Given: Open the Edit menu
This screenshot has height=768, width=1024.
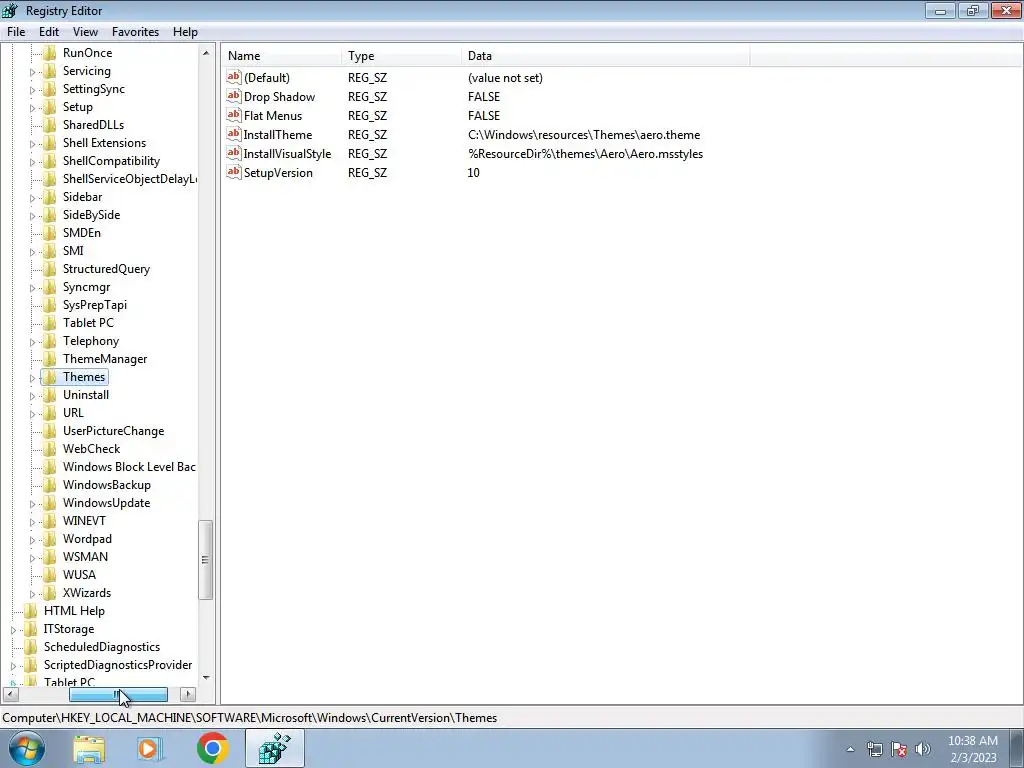Looking at the screenshot, I should point(48,31).
